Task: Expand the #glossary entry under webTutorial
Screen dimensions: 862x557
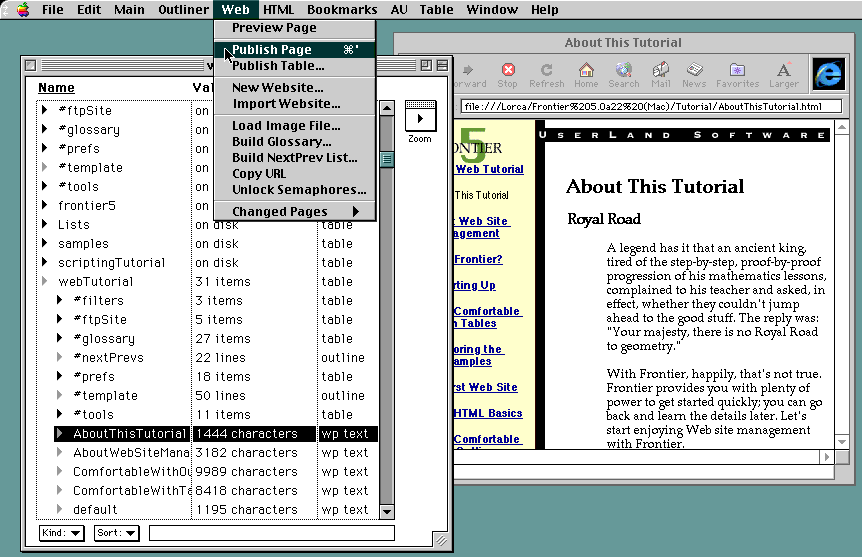Action: [60, 339]
